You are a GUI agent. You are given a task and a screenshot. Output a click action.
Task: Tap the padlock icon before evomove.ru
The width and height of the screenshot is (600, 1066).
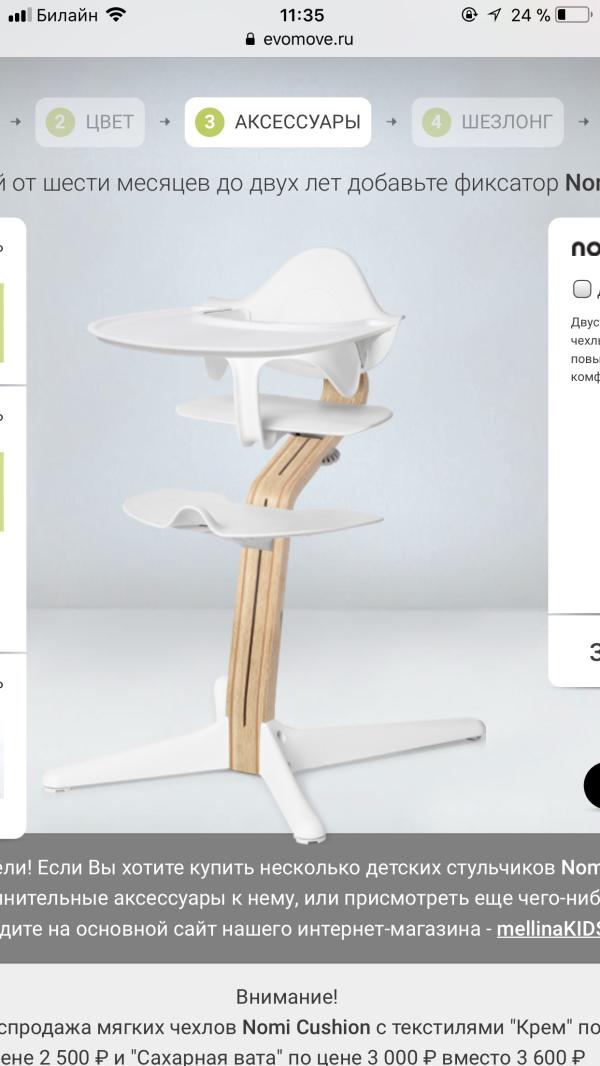[251, 39]
